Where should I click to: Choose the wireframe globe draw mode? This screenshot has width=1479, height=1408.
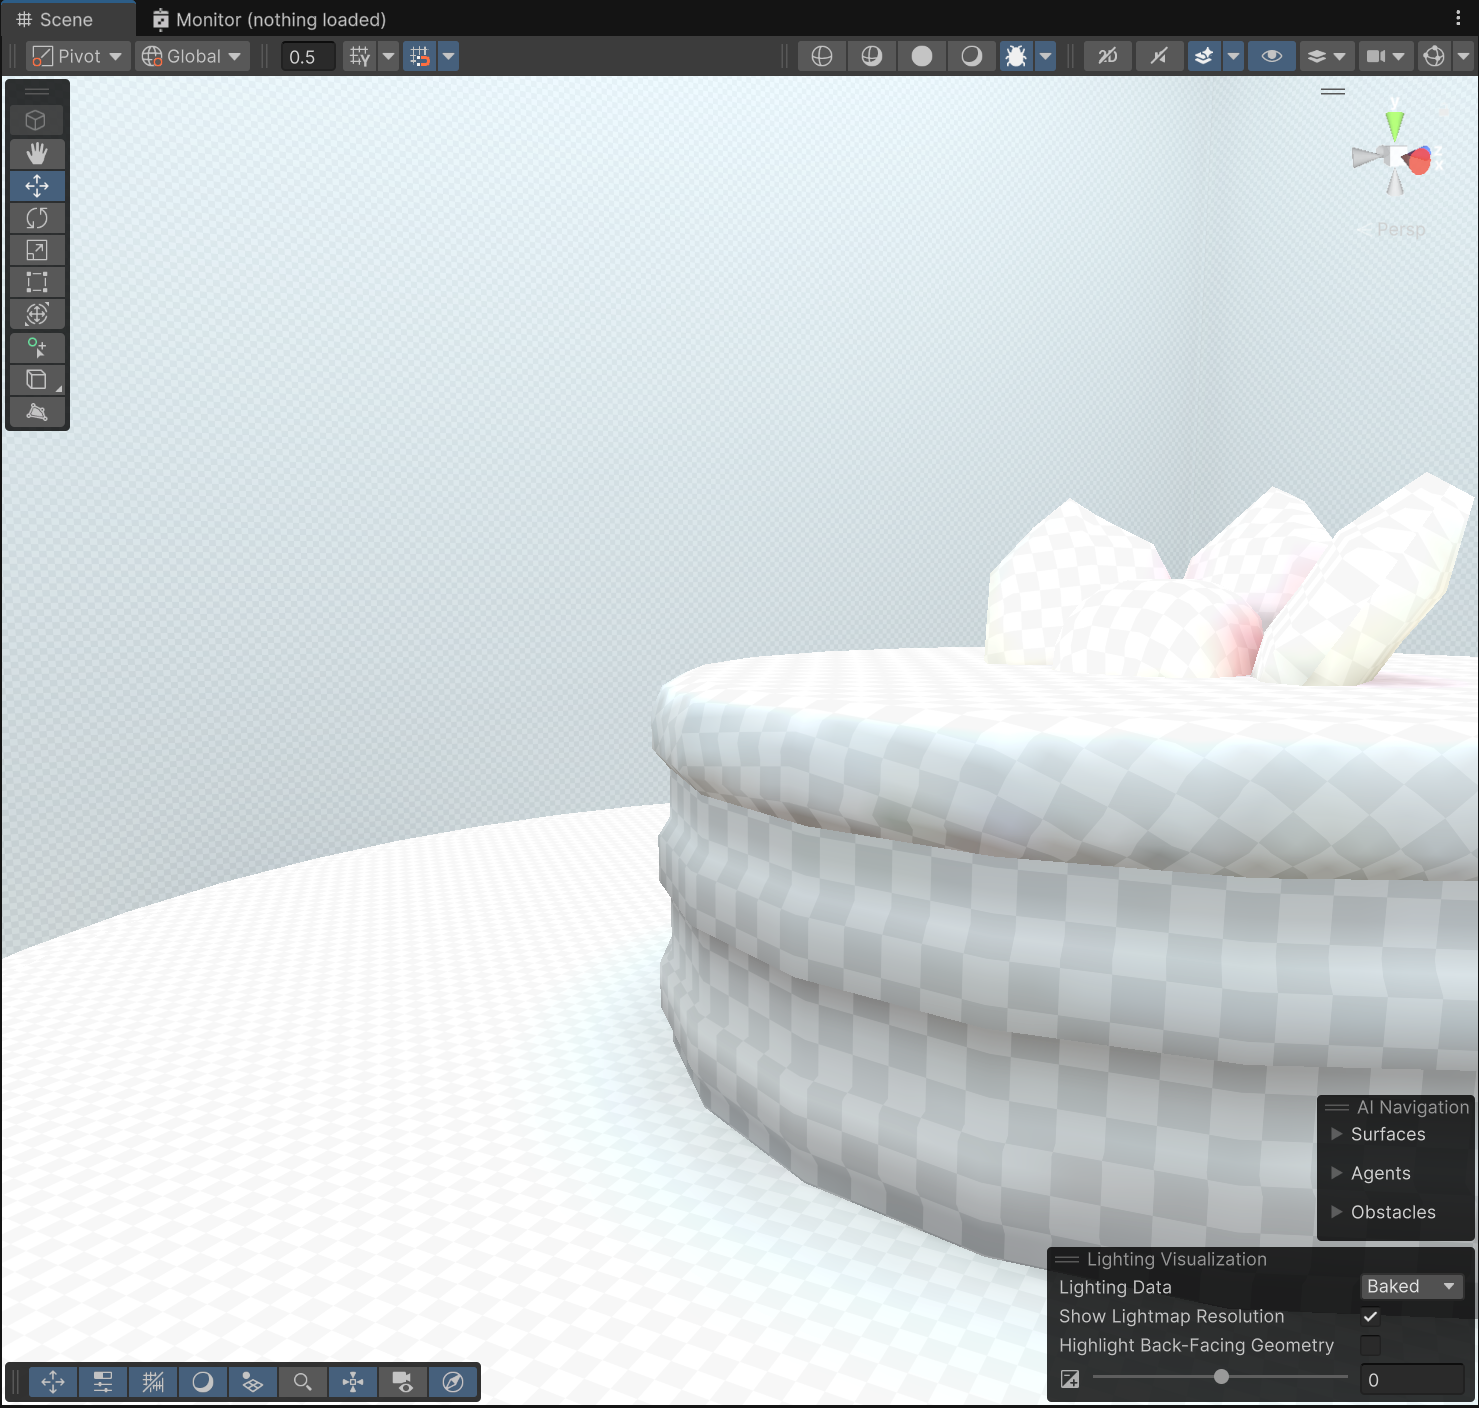point(822,56)
